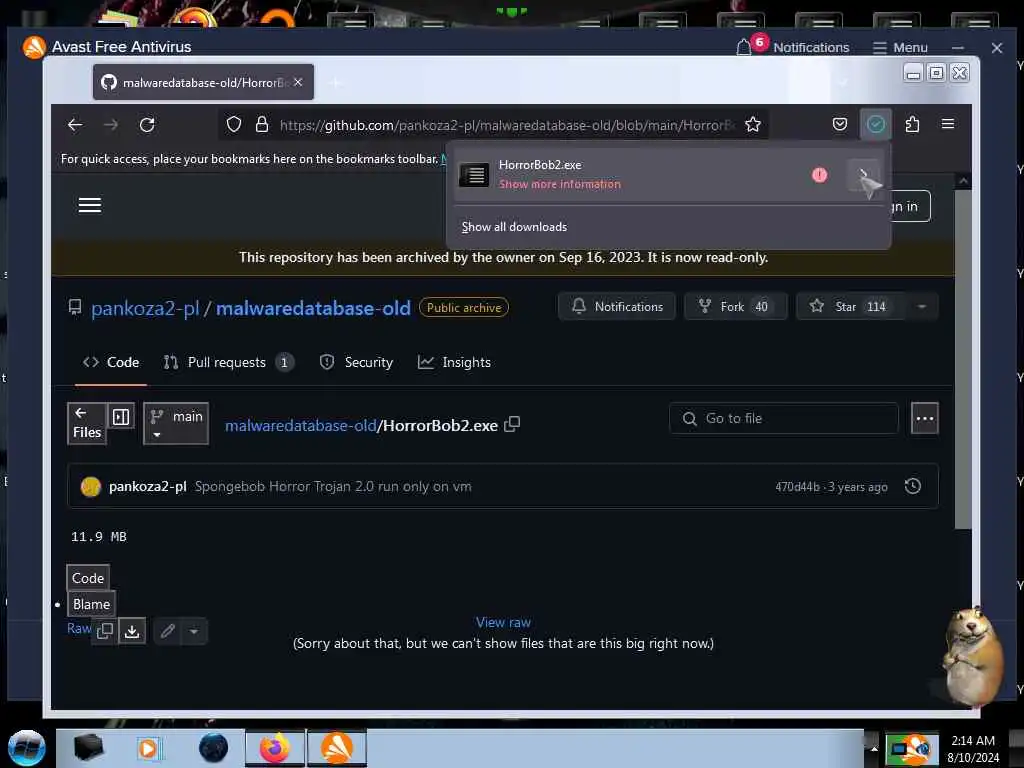The width and height of the screenshot is (1024, 768).
Task: Open Show all downloads
Action: tap(514, 227)
